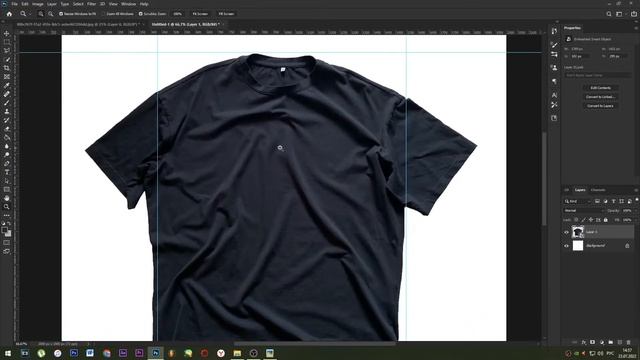Toggle lock position in Layers panel
This screenshot has height=360, width=640.
pos(591,220)
